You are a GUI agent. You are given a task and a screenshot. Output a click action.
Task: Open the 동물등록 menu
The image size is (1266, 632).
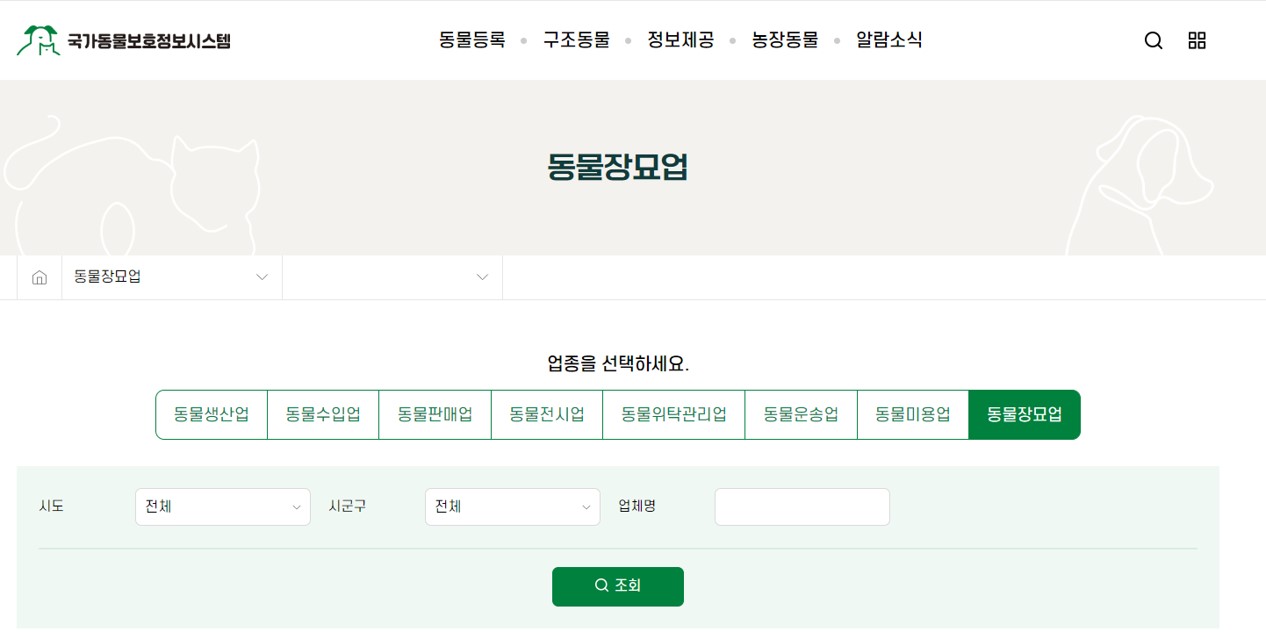pyautogui.click(x=470, y=40)
